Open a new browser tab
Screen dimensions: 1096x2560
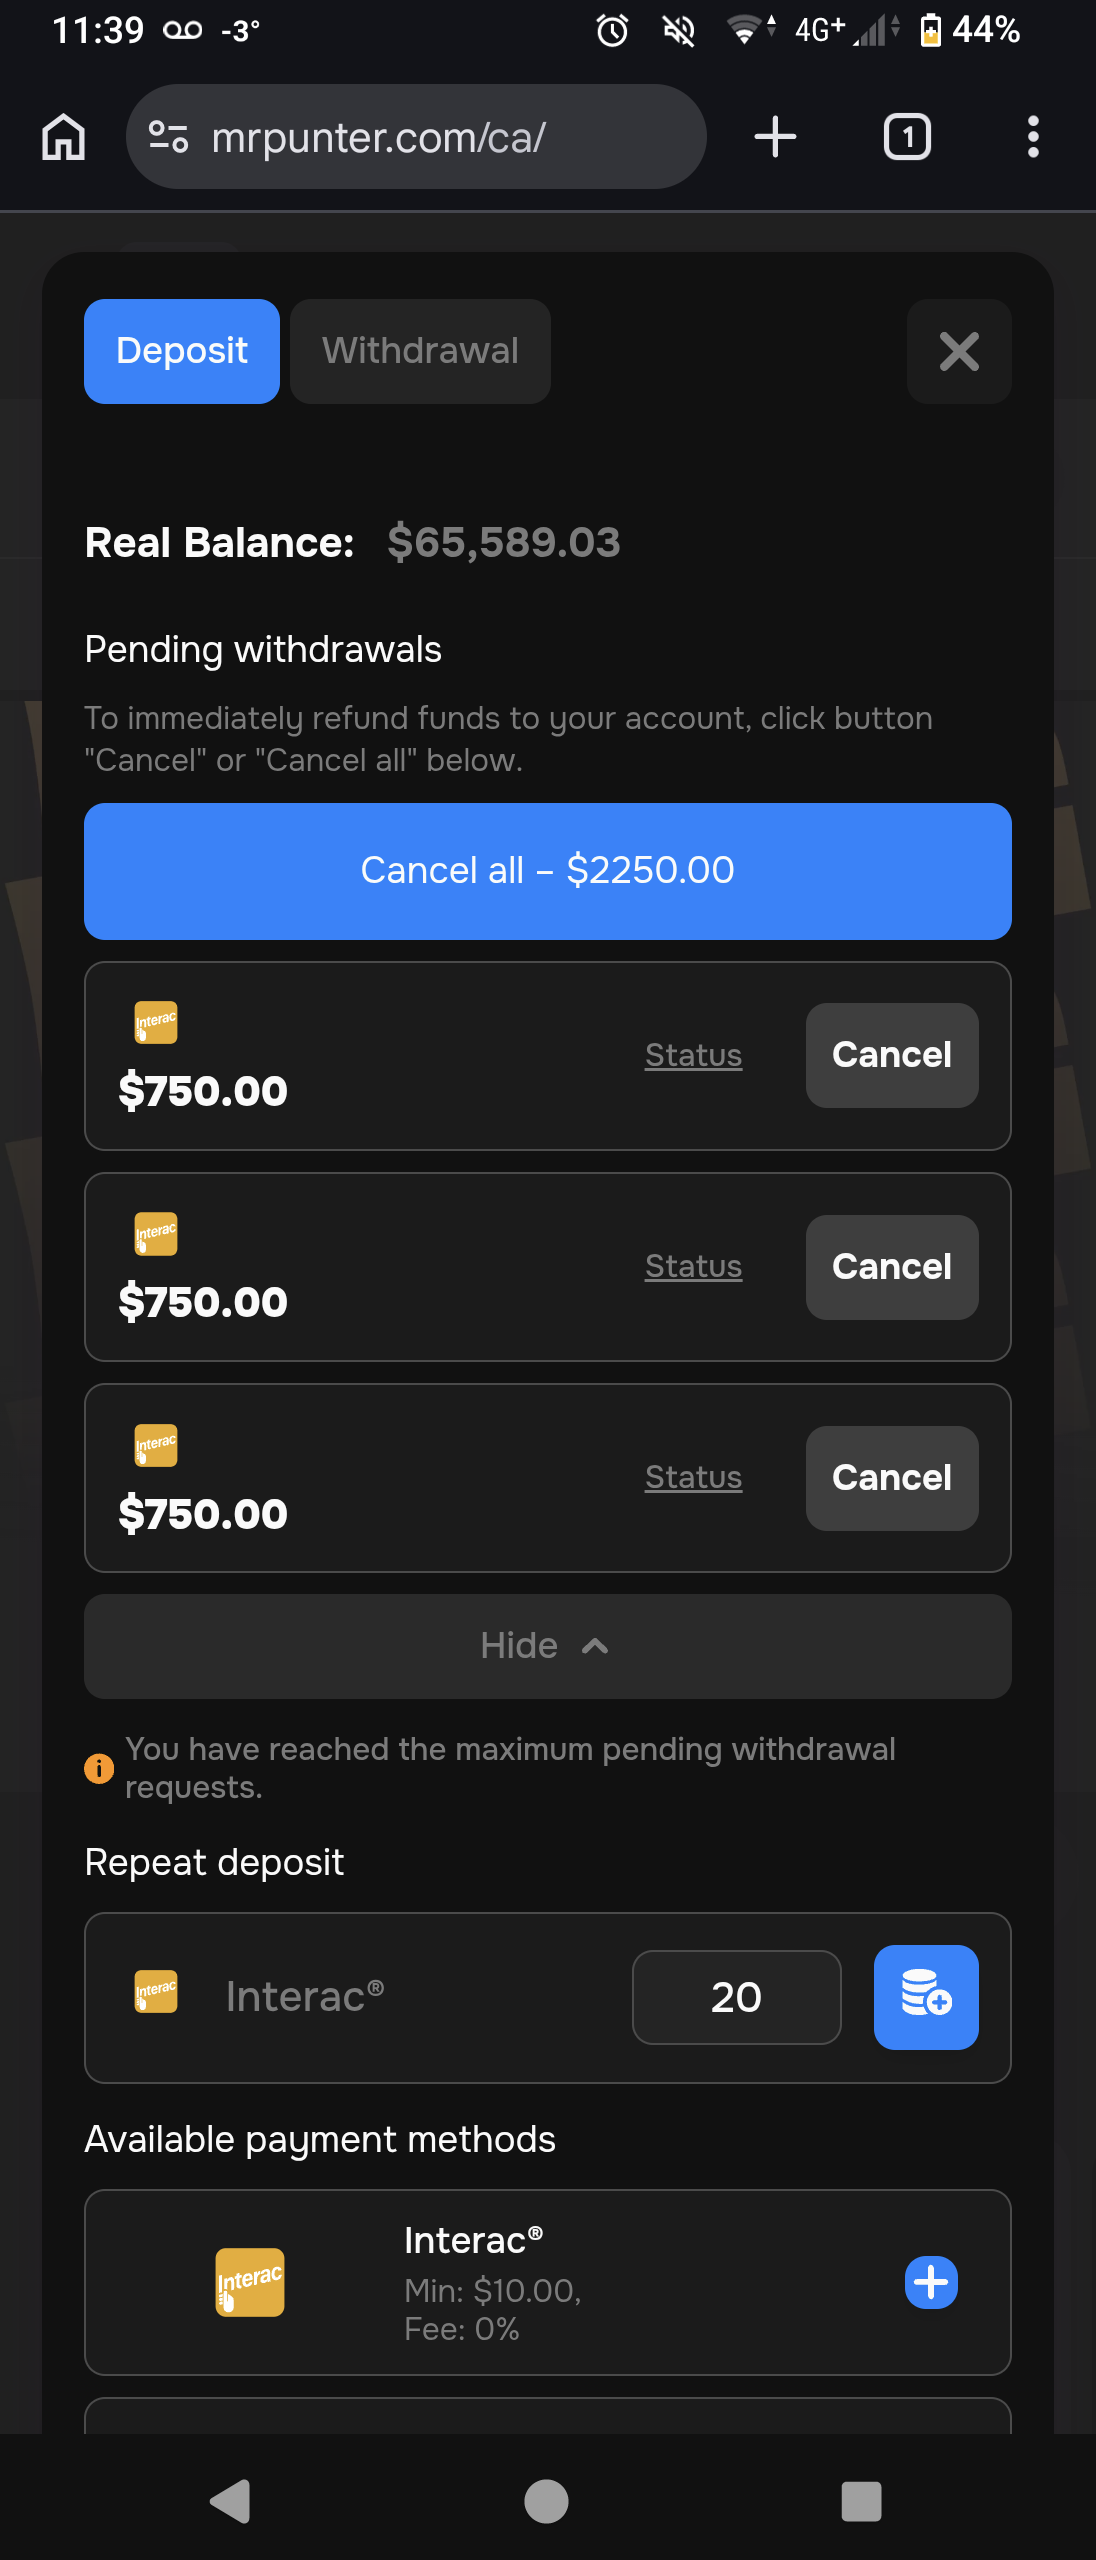coord(775,137)
